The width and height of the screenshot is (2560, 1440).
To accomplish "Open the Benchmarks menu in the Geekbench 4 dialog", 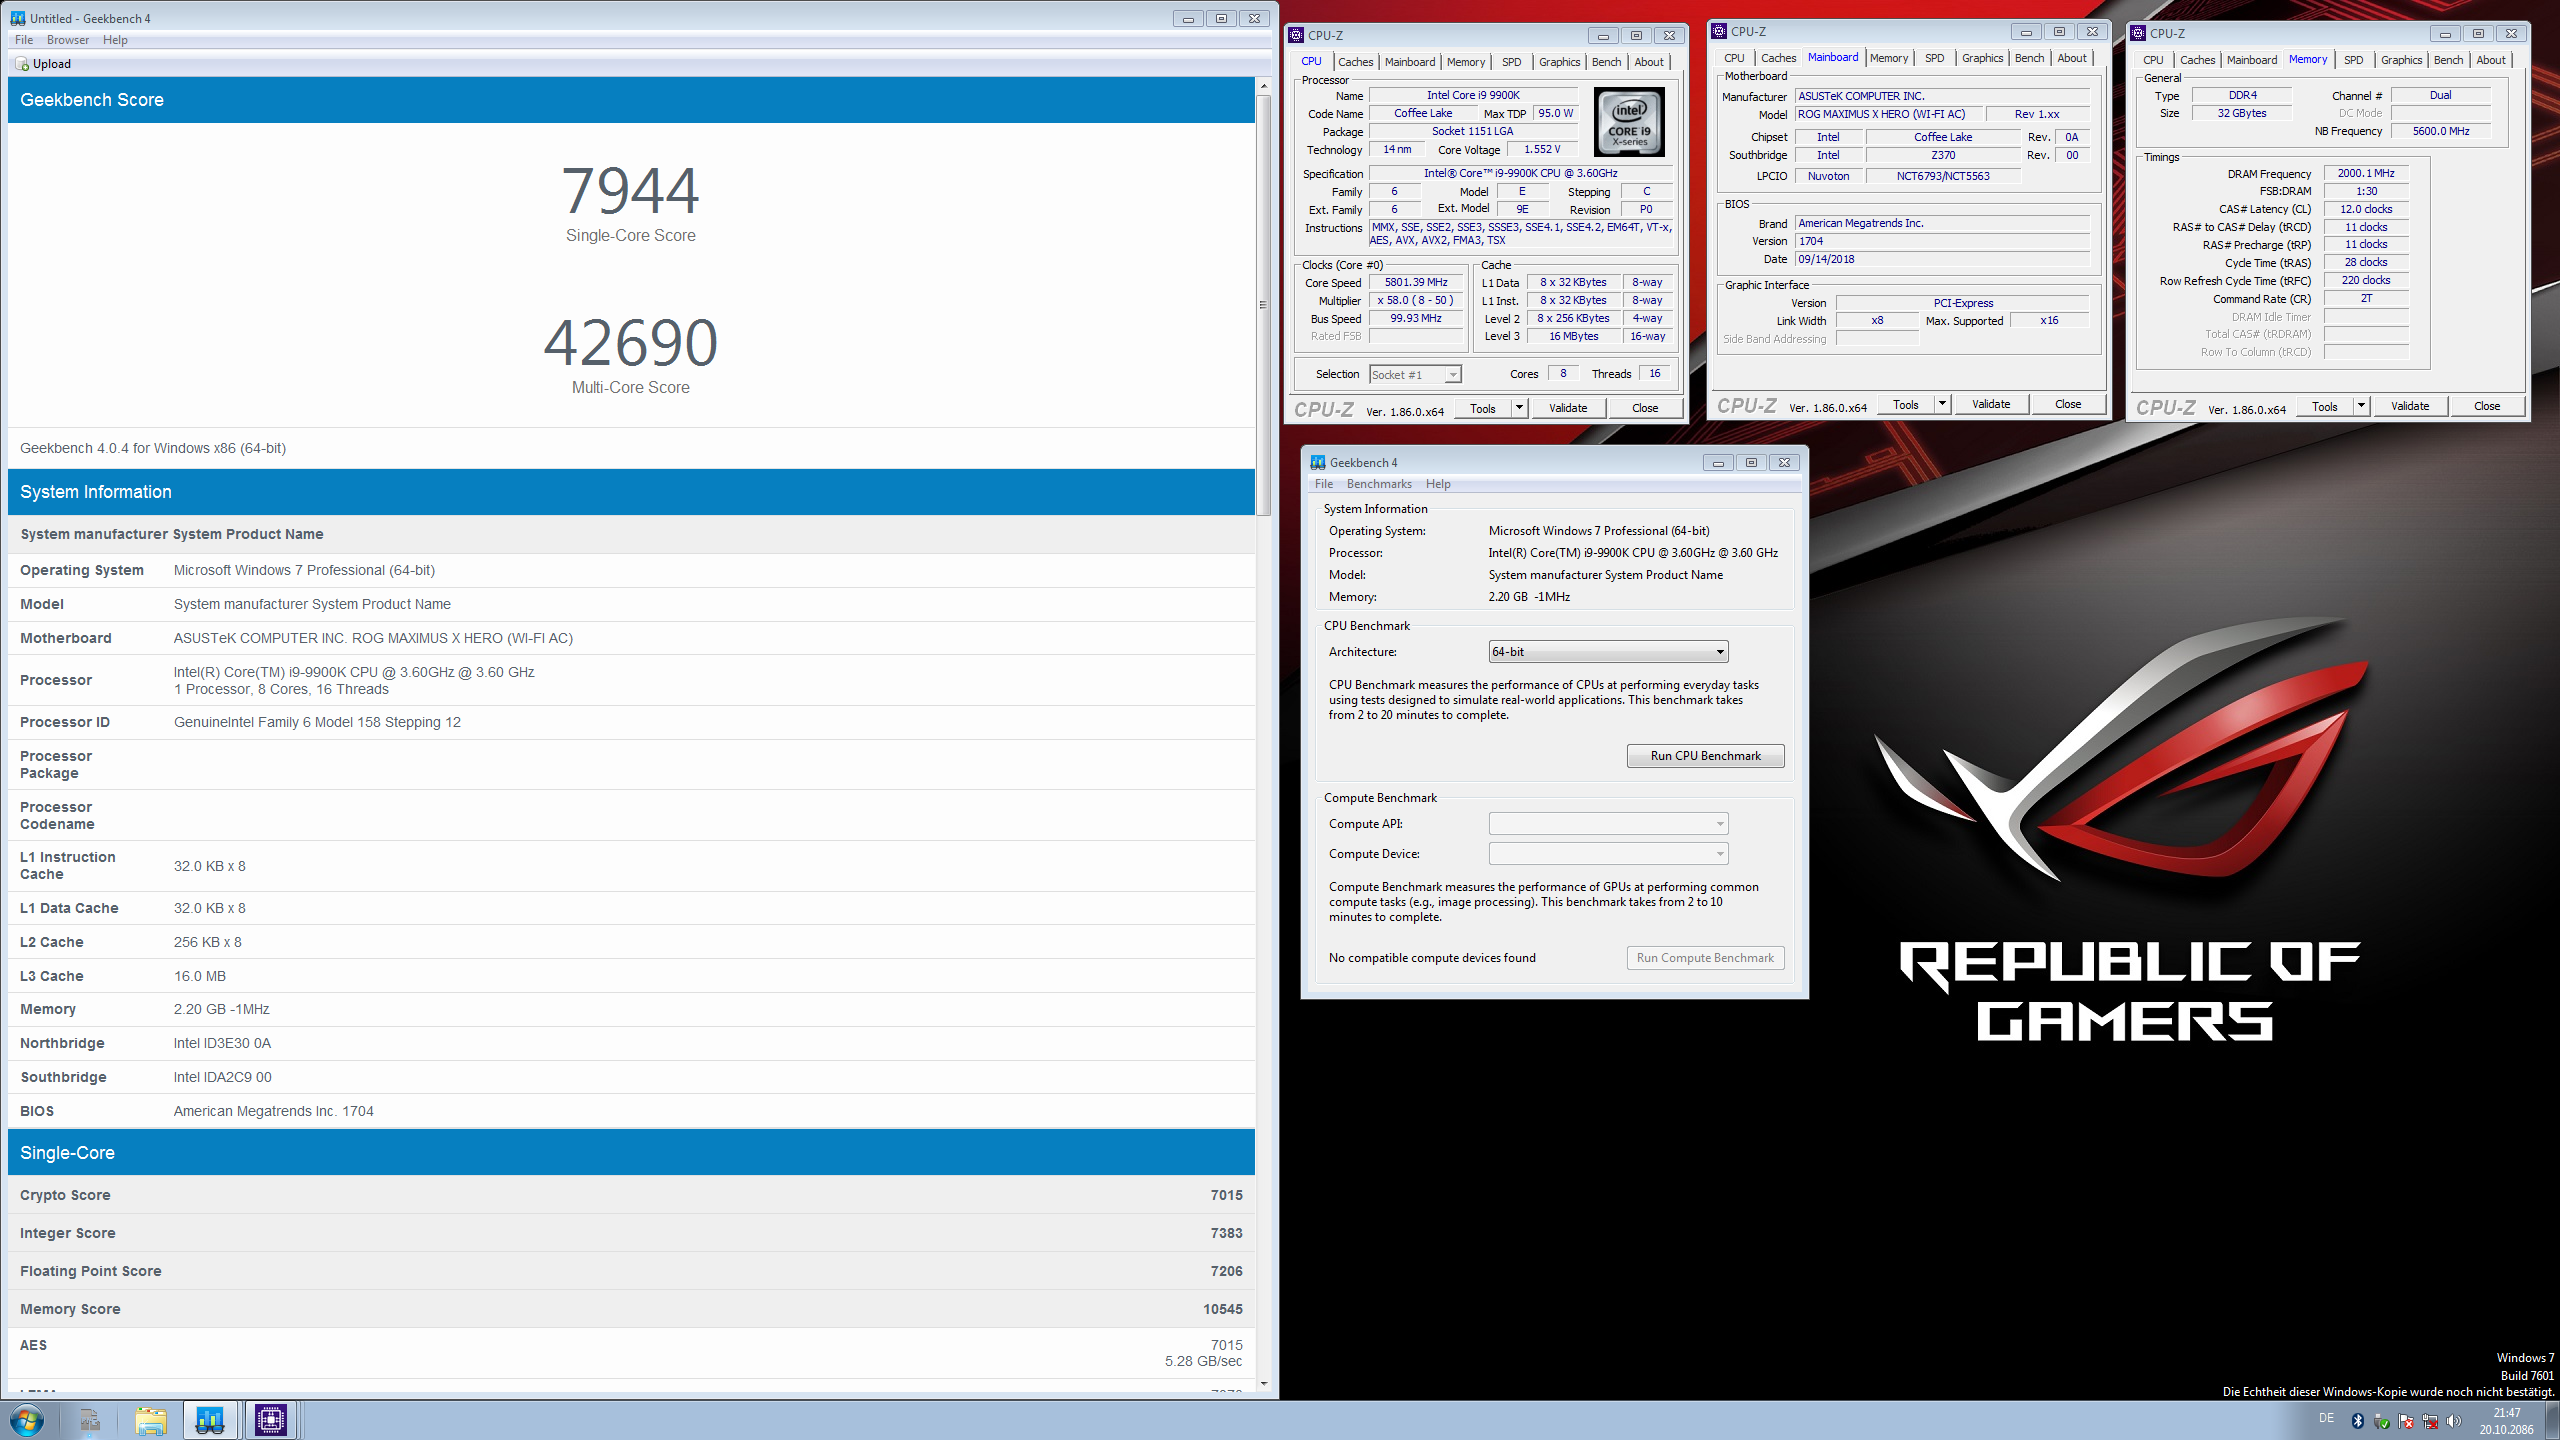I will coord(1379,484).
